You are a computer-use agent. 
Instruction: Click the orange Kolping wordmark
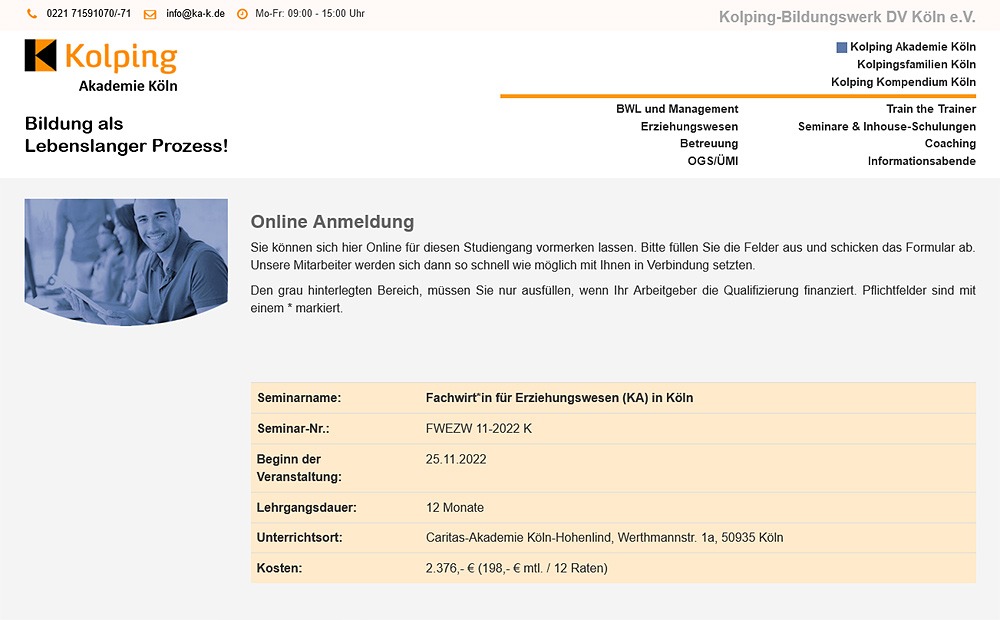[x=121, y=57]
